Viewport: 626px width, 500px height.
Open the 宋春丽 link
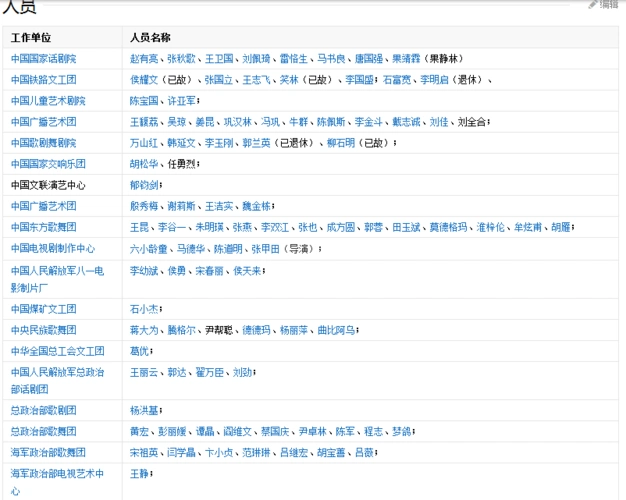pyautogui.click(x=209, y=271)
